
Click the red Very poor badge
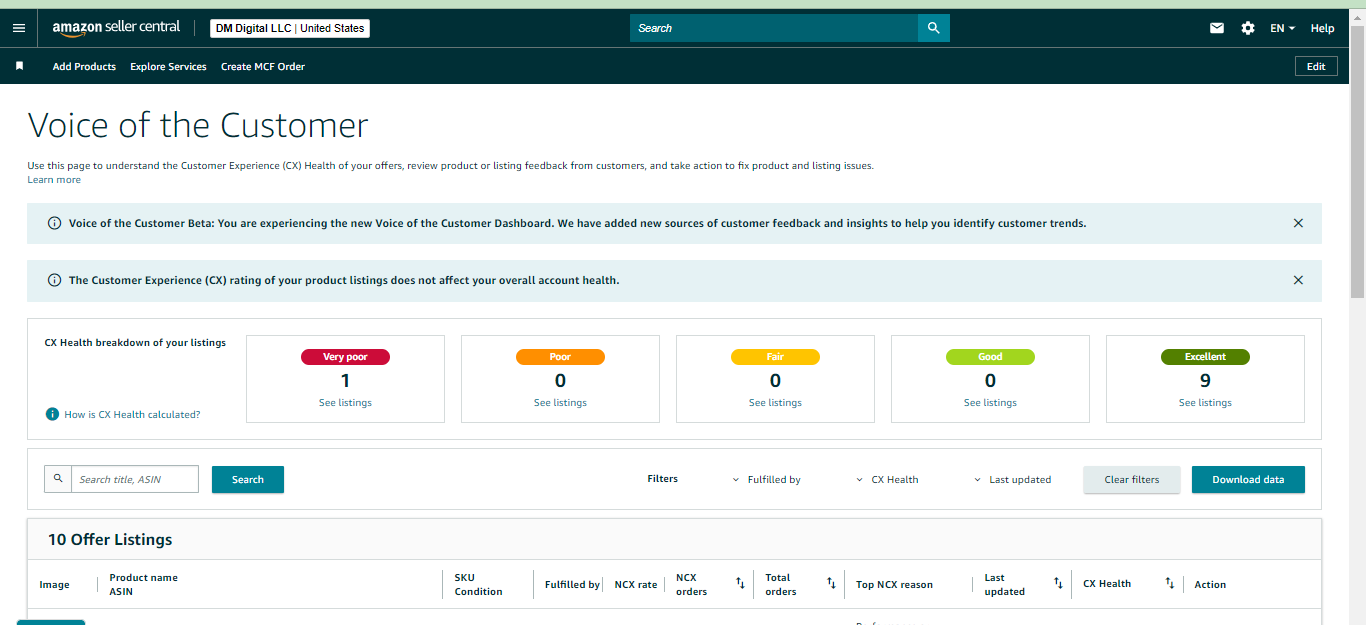pos(345,357)
